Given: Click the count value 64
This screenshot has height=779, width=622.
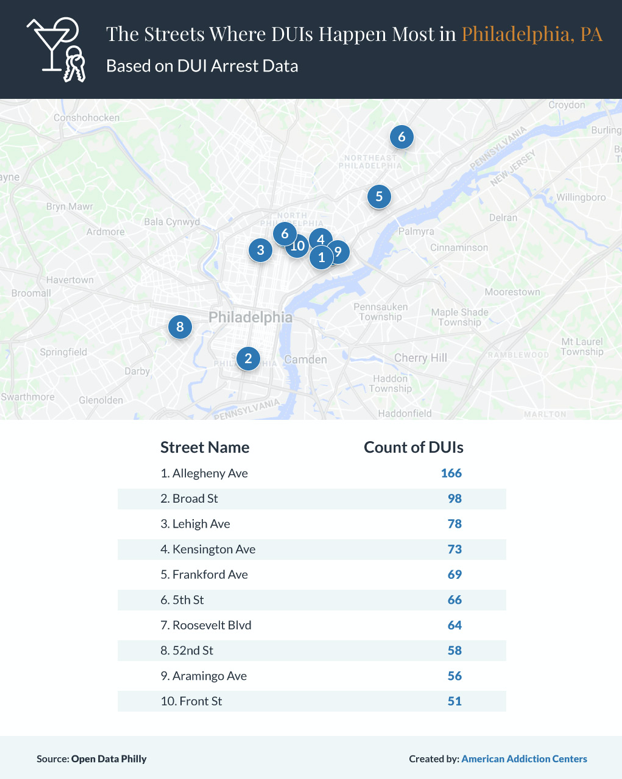Looking at the screenshot, I should pyautogui.click(x=455, y=625).
